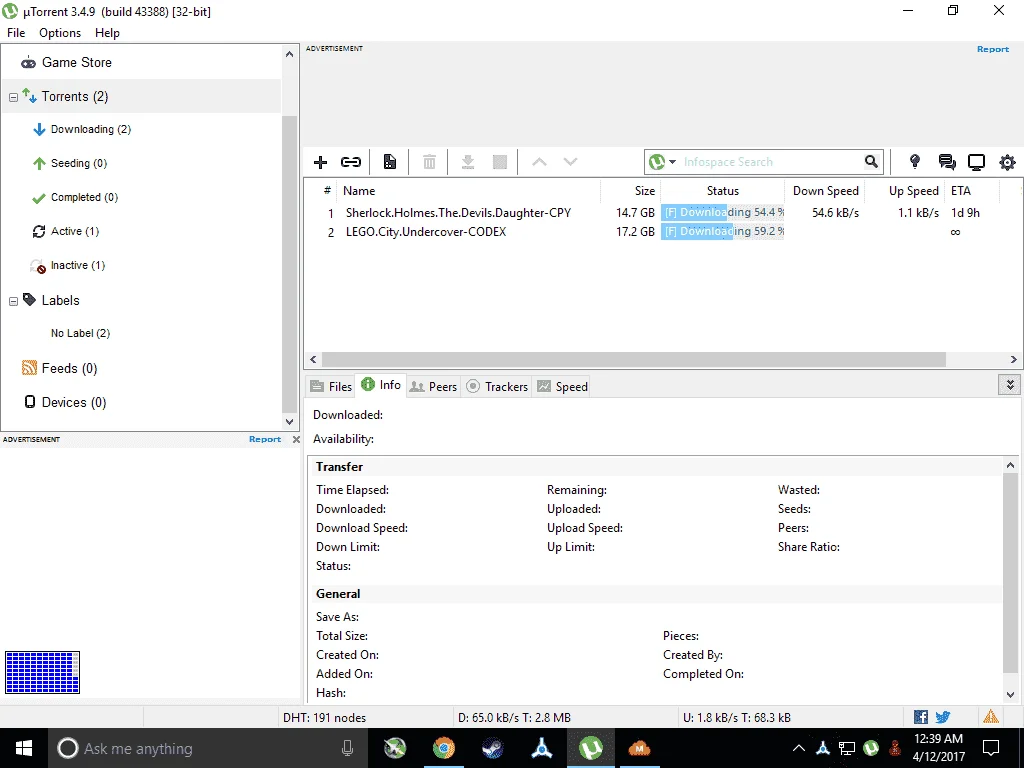The width and height of the screenshot is (1024, 768).
Task: Click the search magnifier icon
Action: click(871, 161)
